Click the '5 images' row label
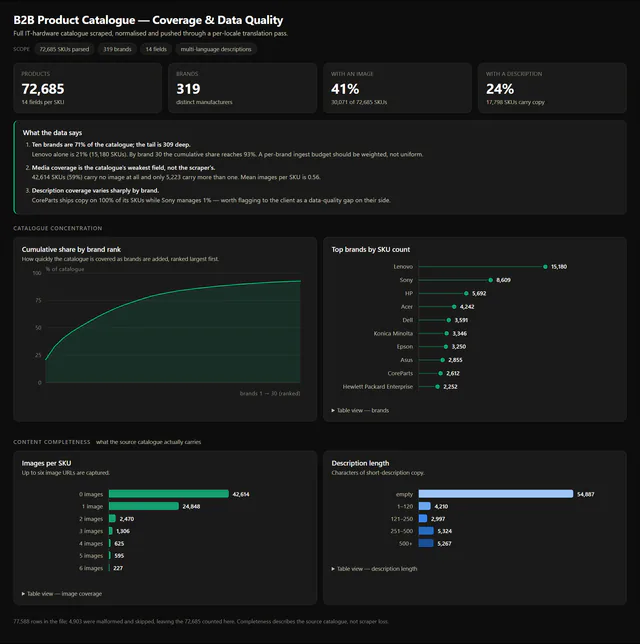The height and width of the screenshot is (644, 640). 91,556
